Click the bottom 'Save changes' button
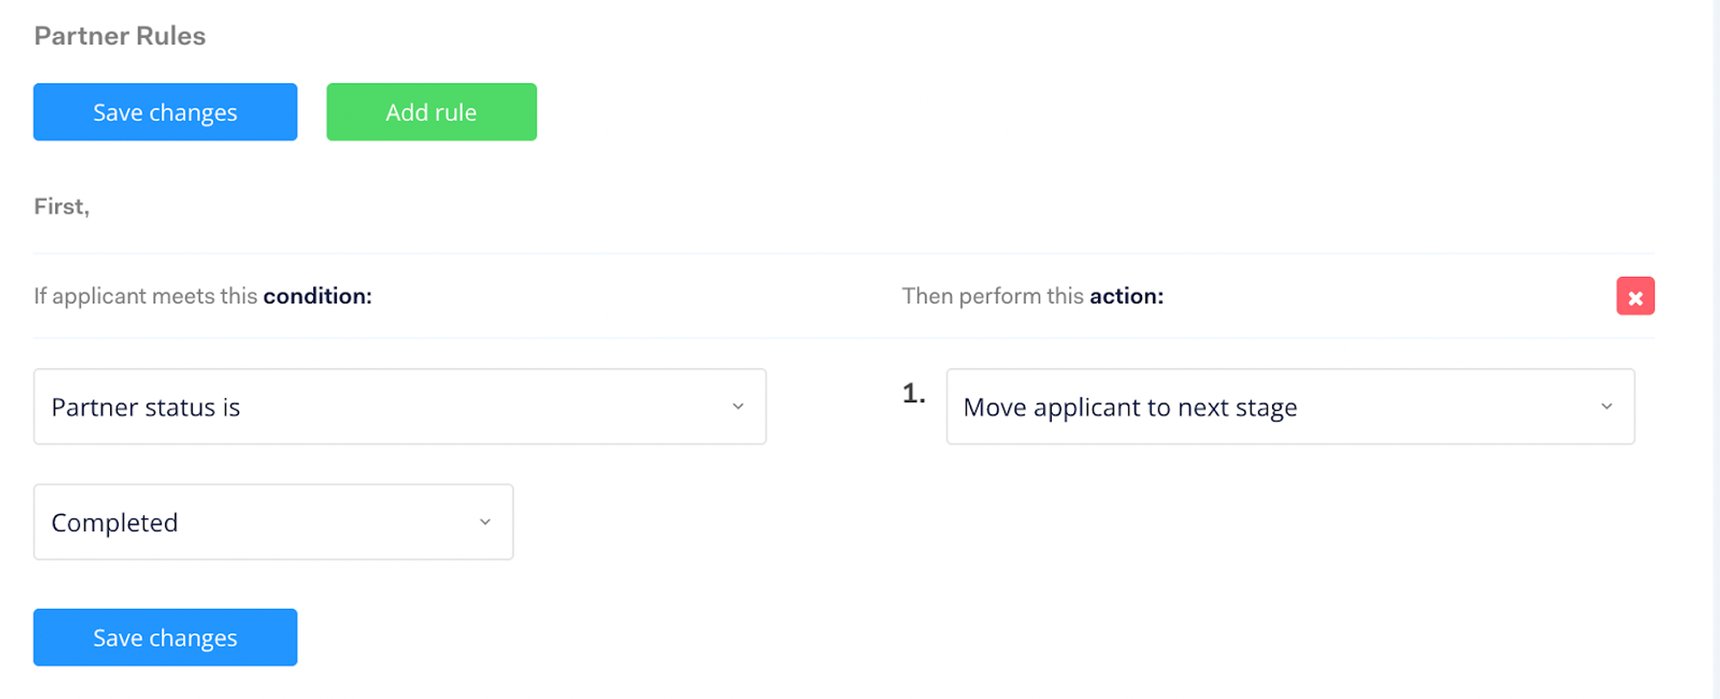The width and height of the screenshot is (1720, 699). pyautogui.click(x=164, y=637)
